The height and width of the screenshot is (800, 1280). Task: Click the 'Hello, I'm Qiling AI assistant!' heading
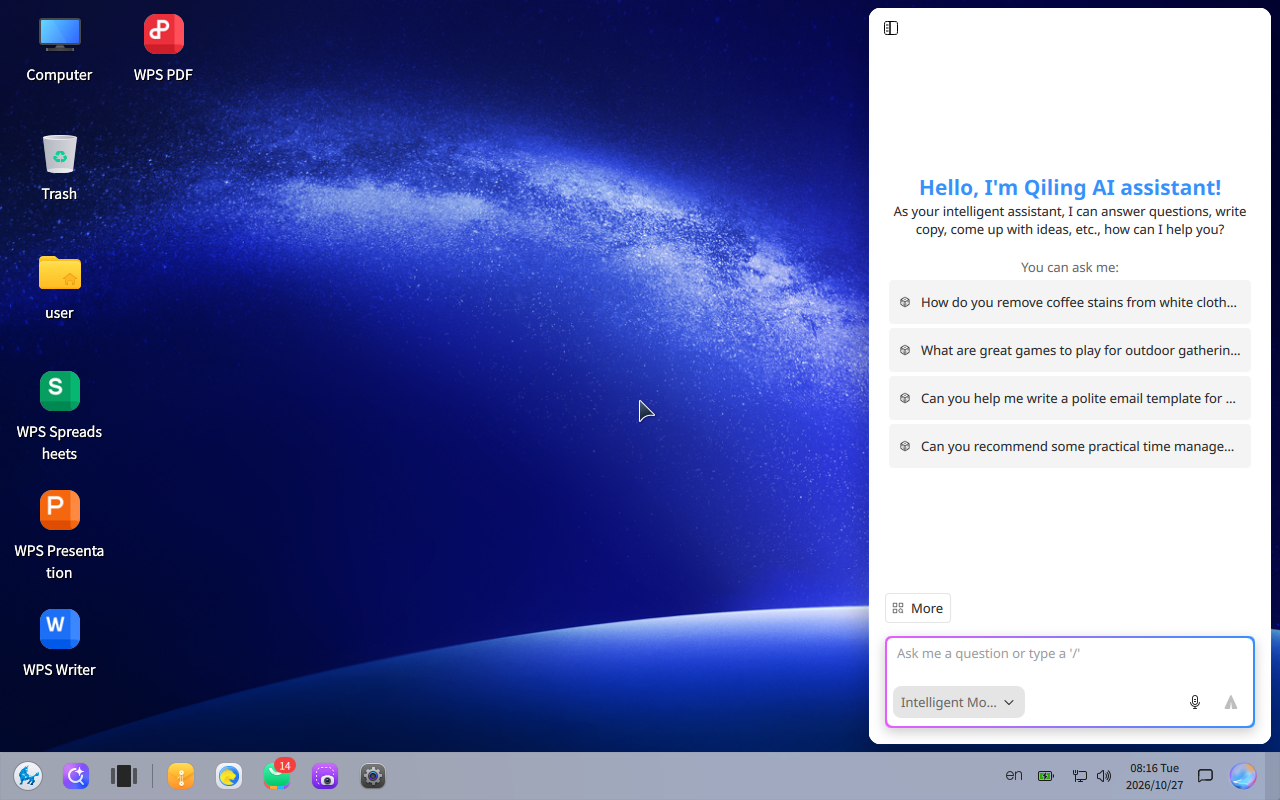1070,187
